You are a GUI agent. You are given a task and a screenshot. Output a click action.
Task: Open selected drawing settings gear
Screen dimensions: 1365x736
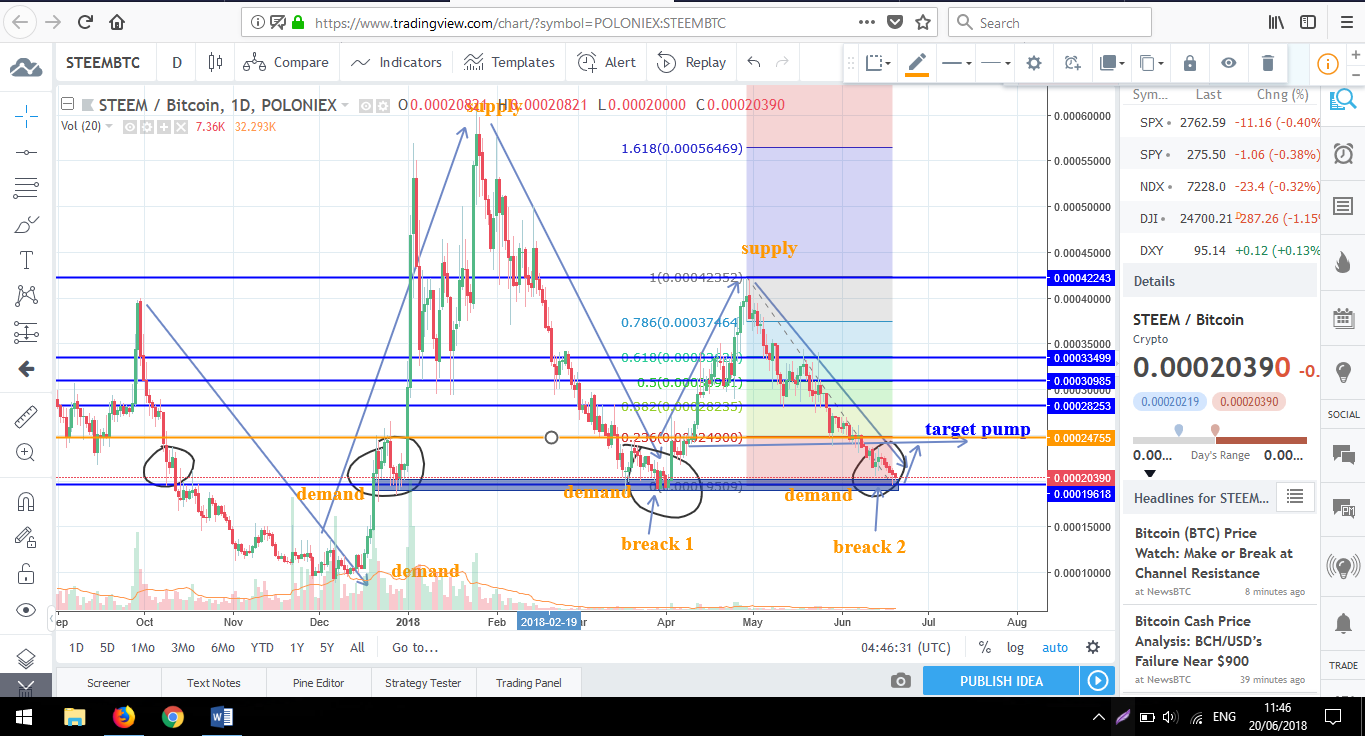click(x=1034, y=63)
